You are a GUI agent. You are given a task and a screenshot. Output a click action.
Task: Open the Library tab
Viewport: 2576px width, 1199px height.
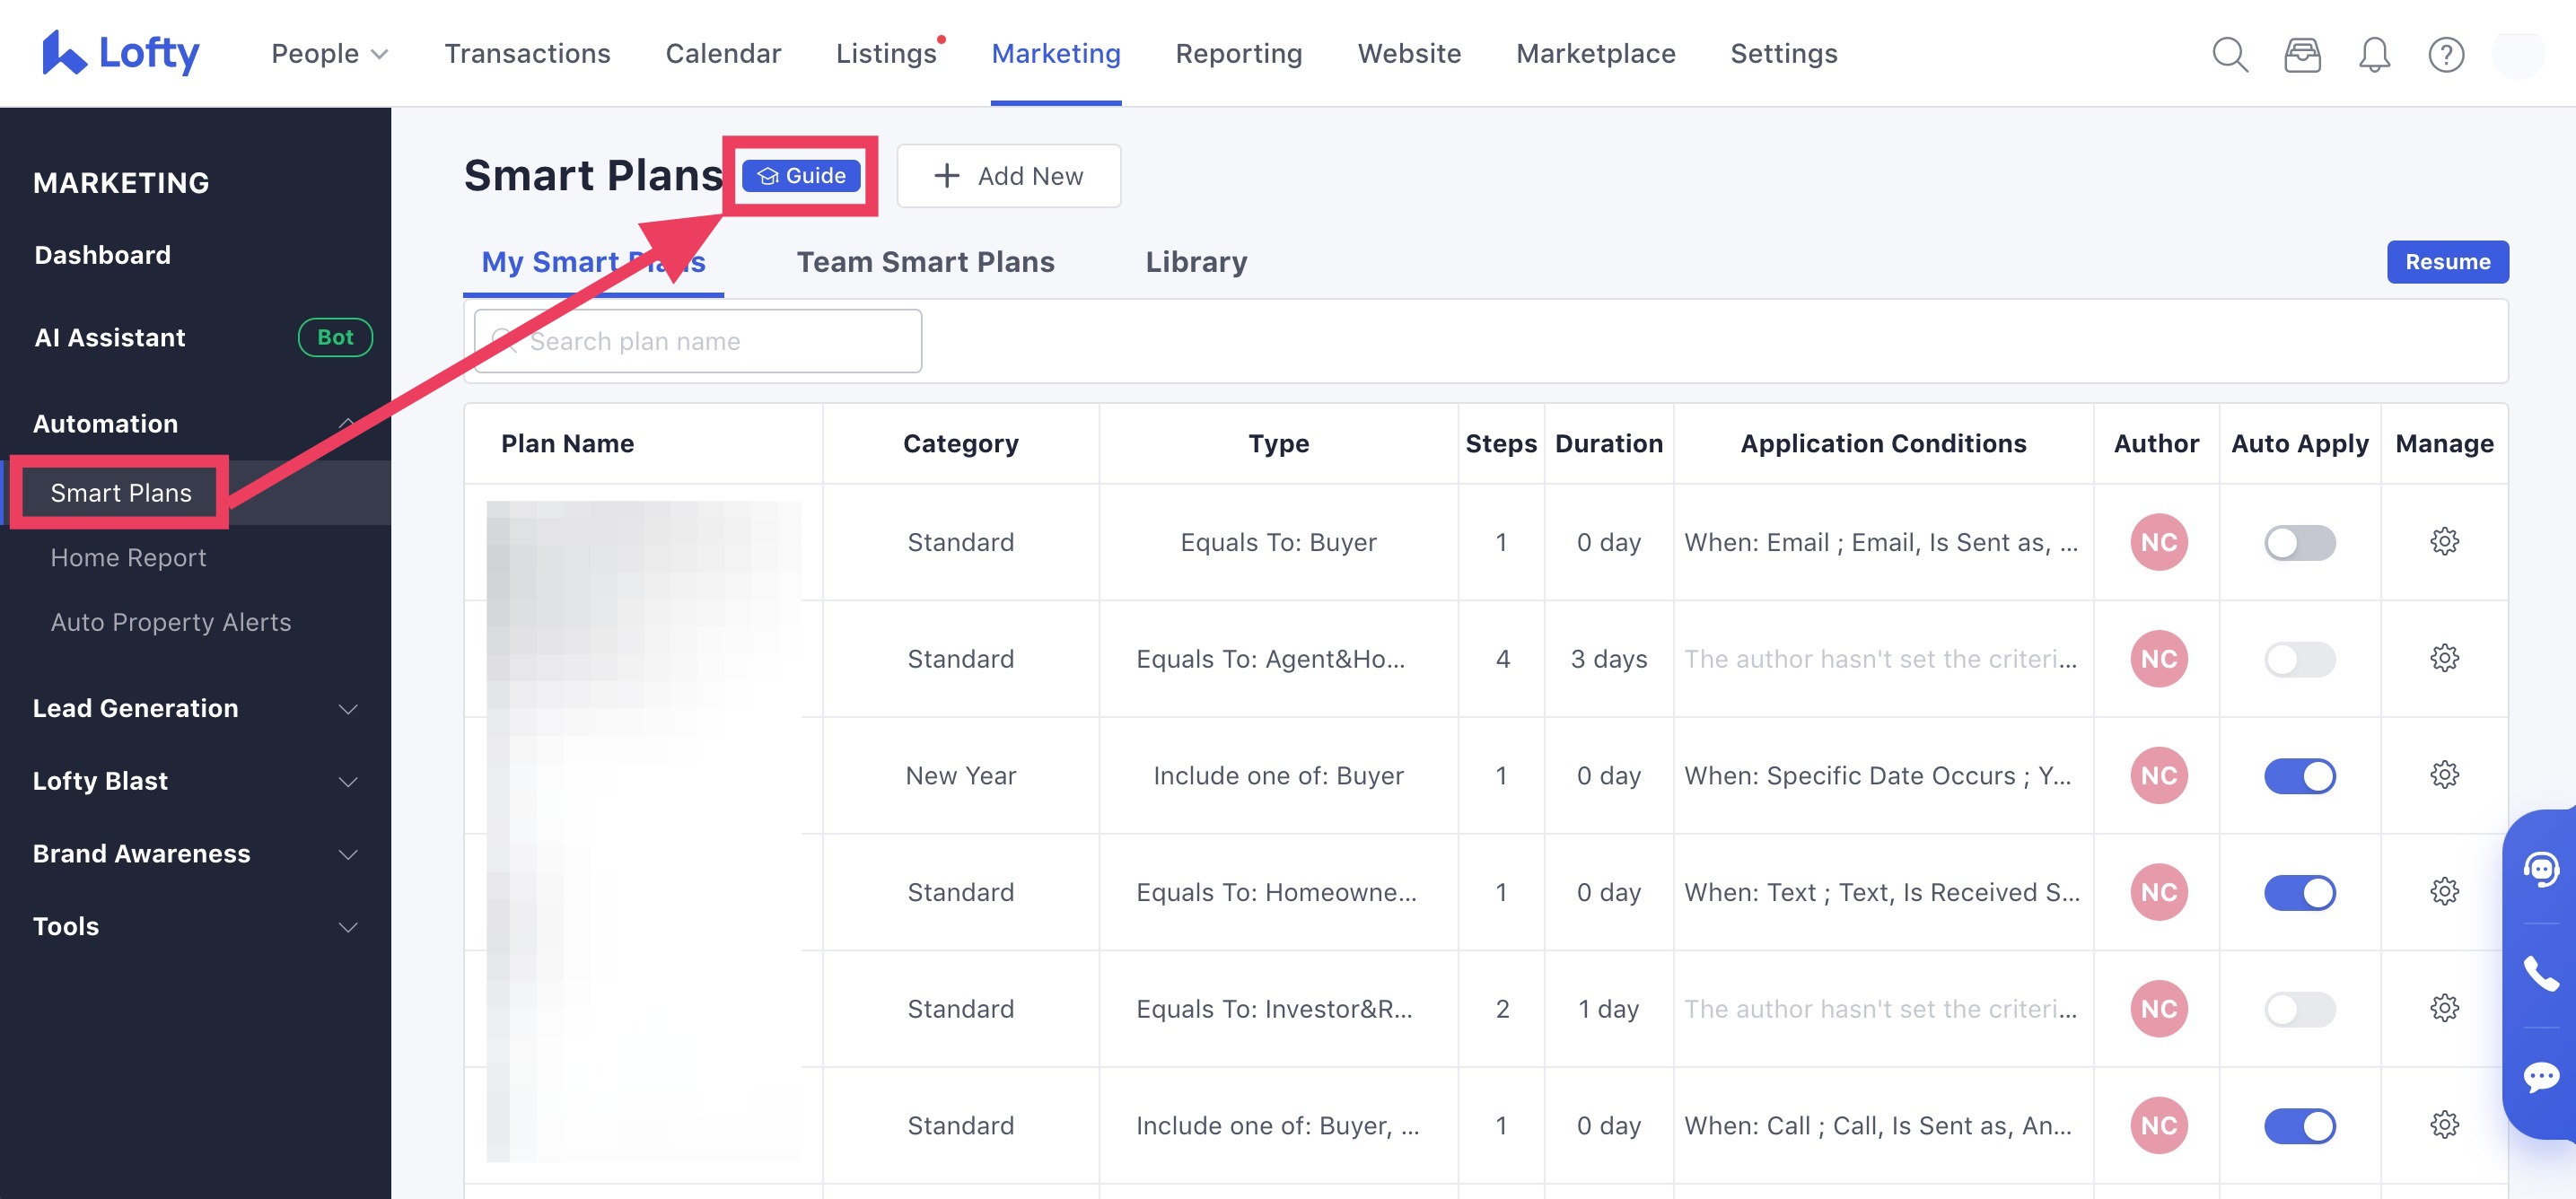tap(1196, 262)
